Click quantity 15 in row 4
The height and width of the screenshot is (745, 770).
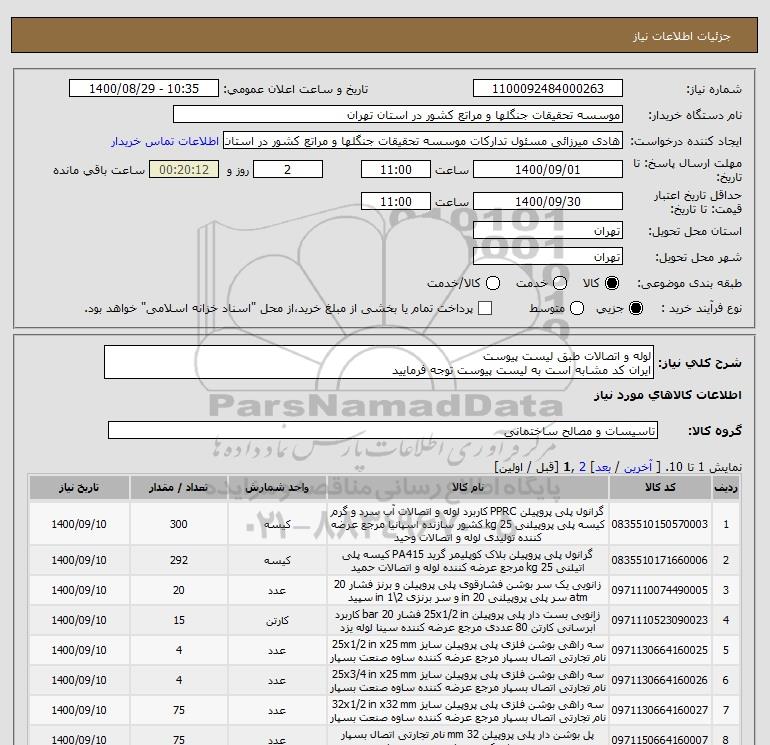179,620
